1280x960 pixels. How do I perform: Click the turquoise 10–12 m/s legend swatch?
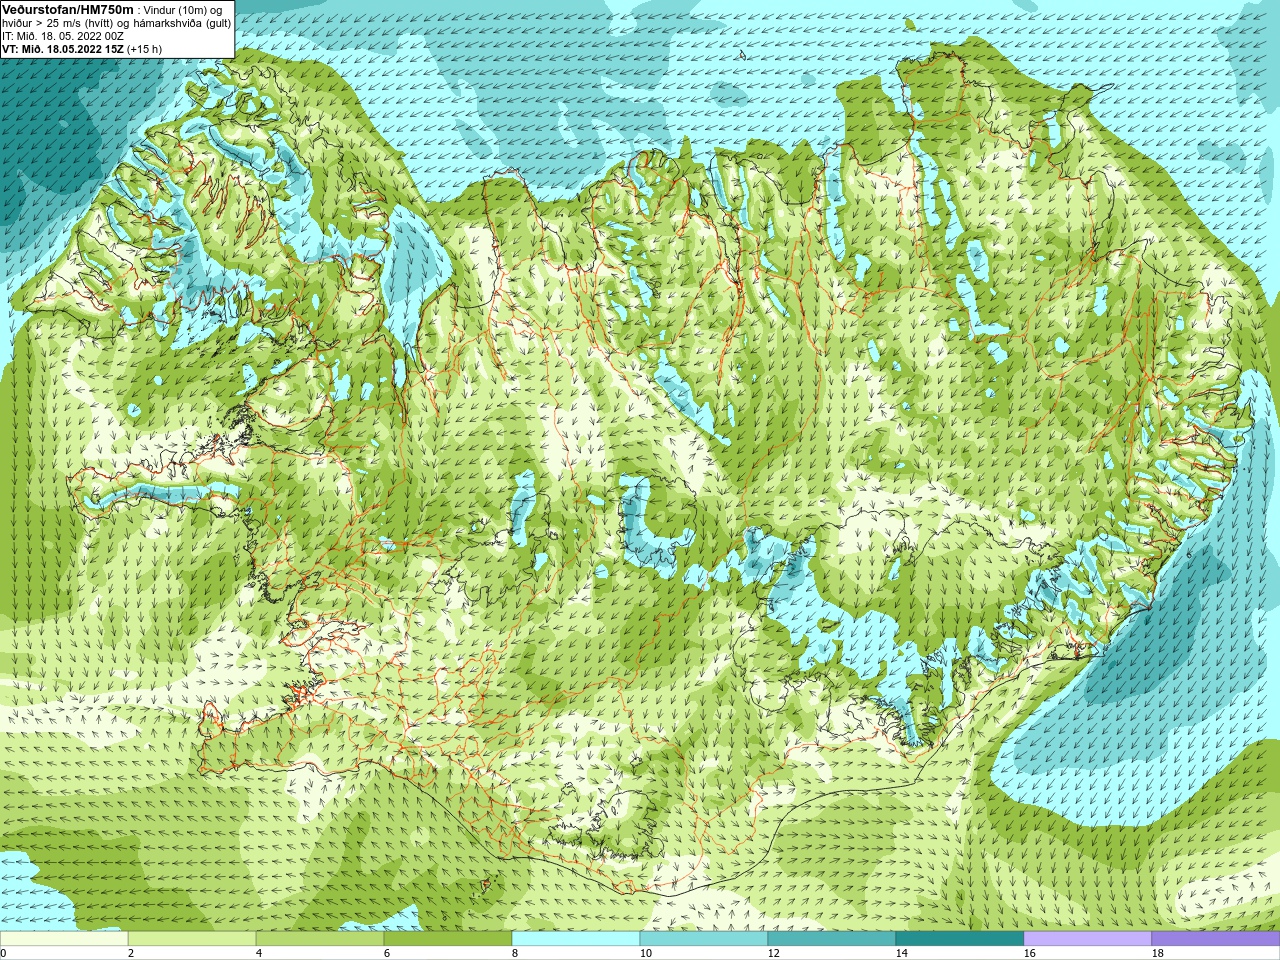pyautogui.click(x=704, y=939)
